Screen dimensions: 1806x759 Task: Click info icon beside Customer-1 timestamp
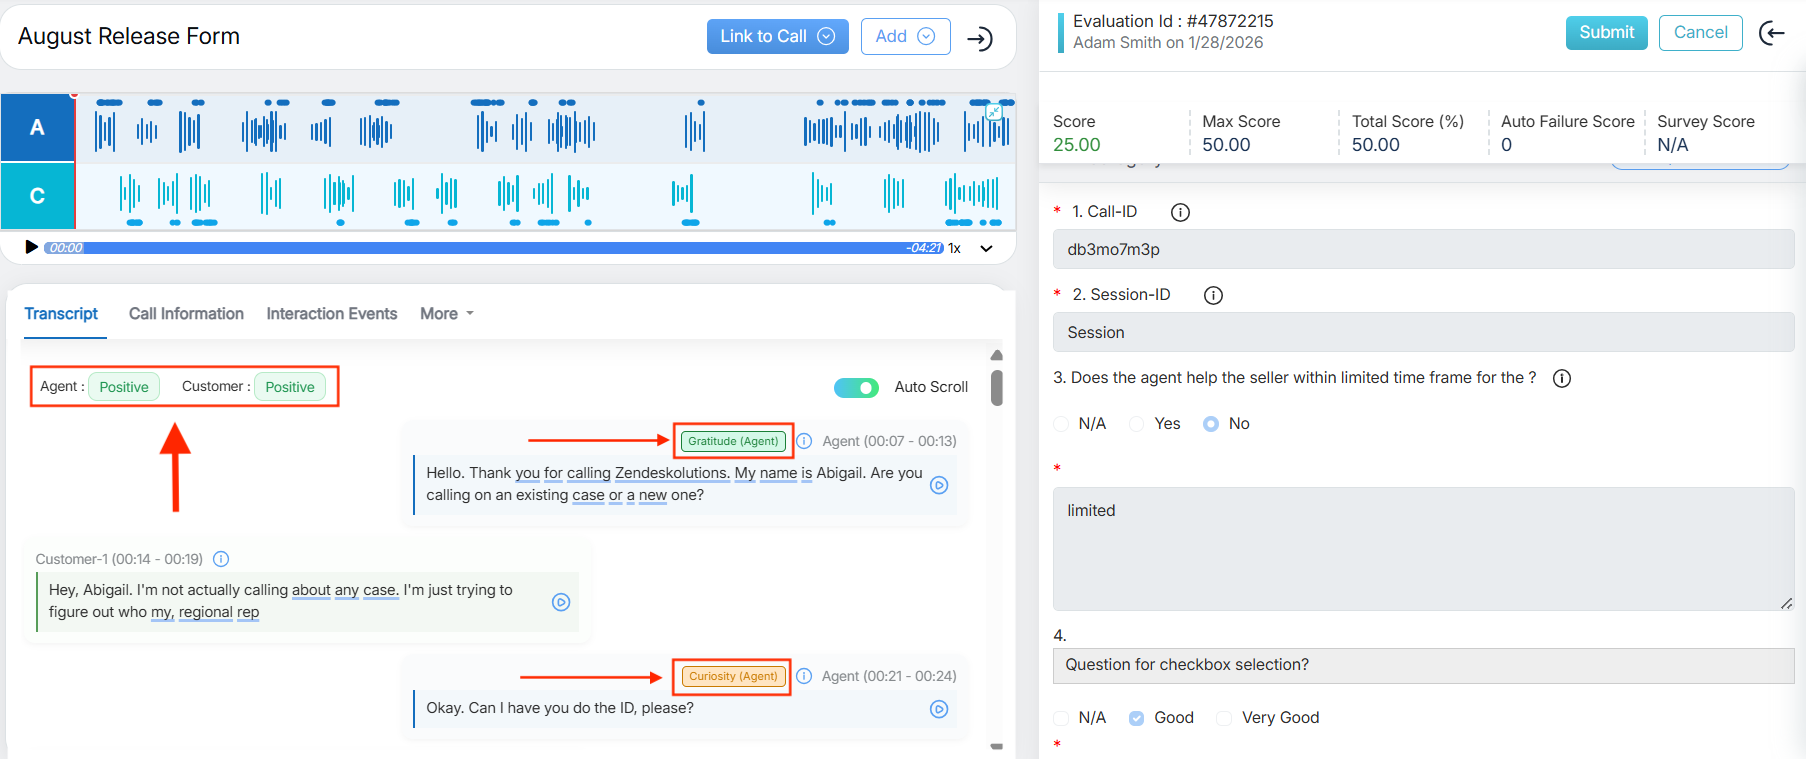click(221, 559)
